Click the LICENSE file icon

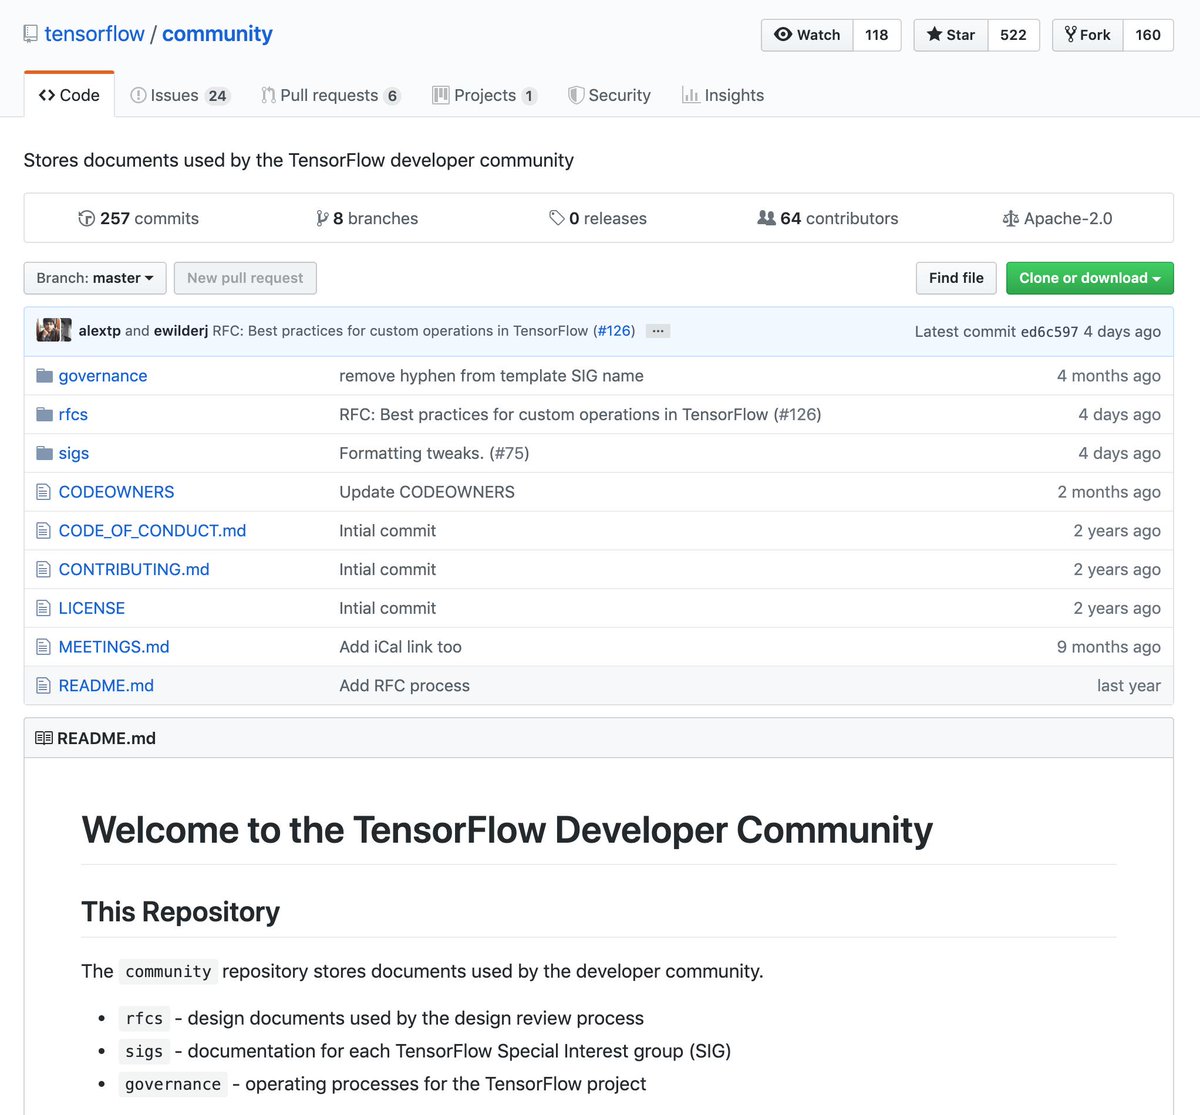(x=43, y=608)
